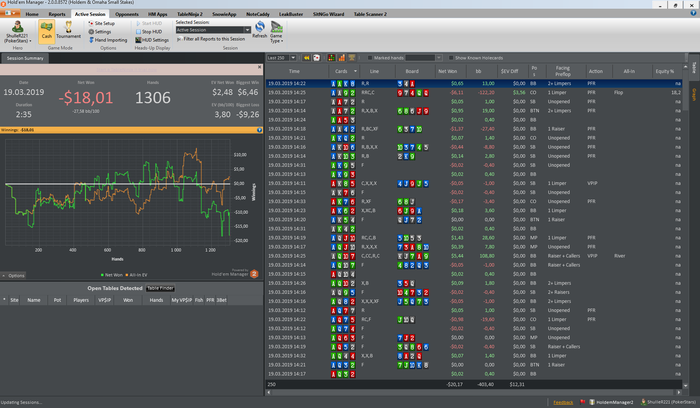This screenshot has width=700, height=408.
Task: Open HUD Settings
Action: pos(154,40)
